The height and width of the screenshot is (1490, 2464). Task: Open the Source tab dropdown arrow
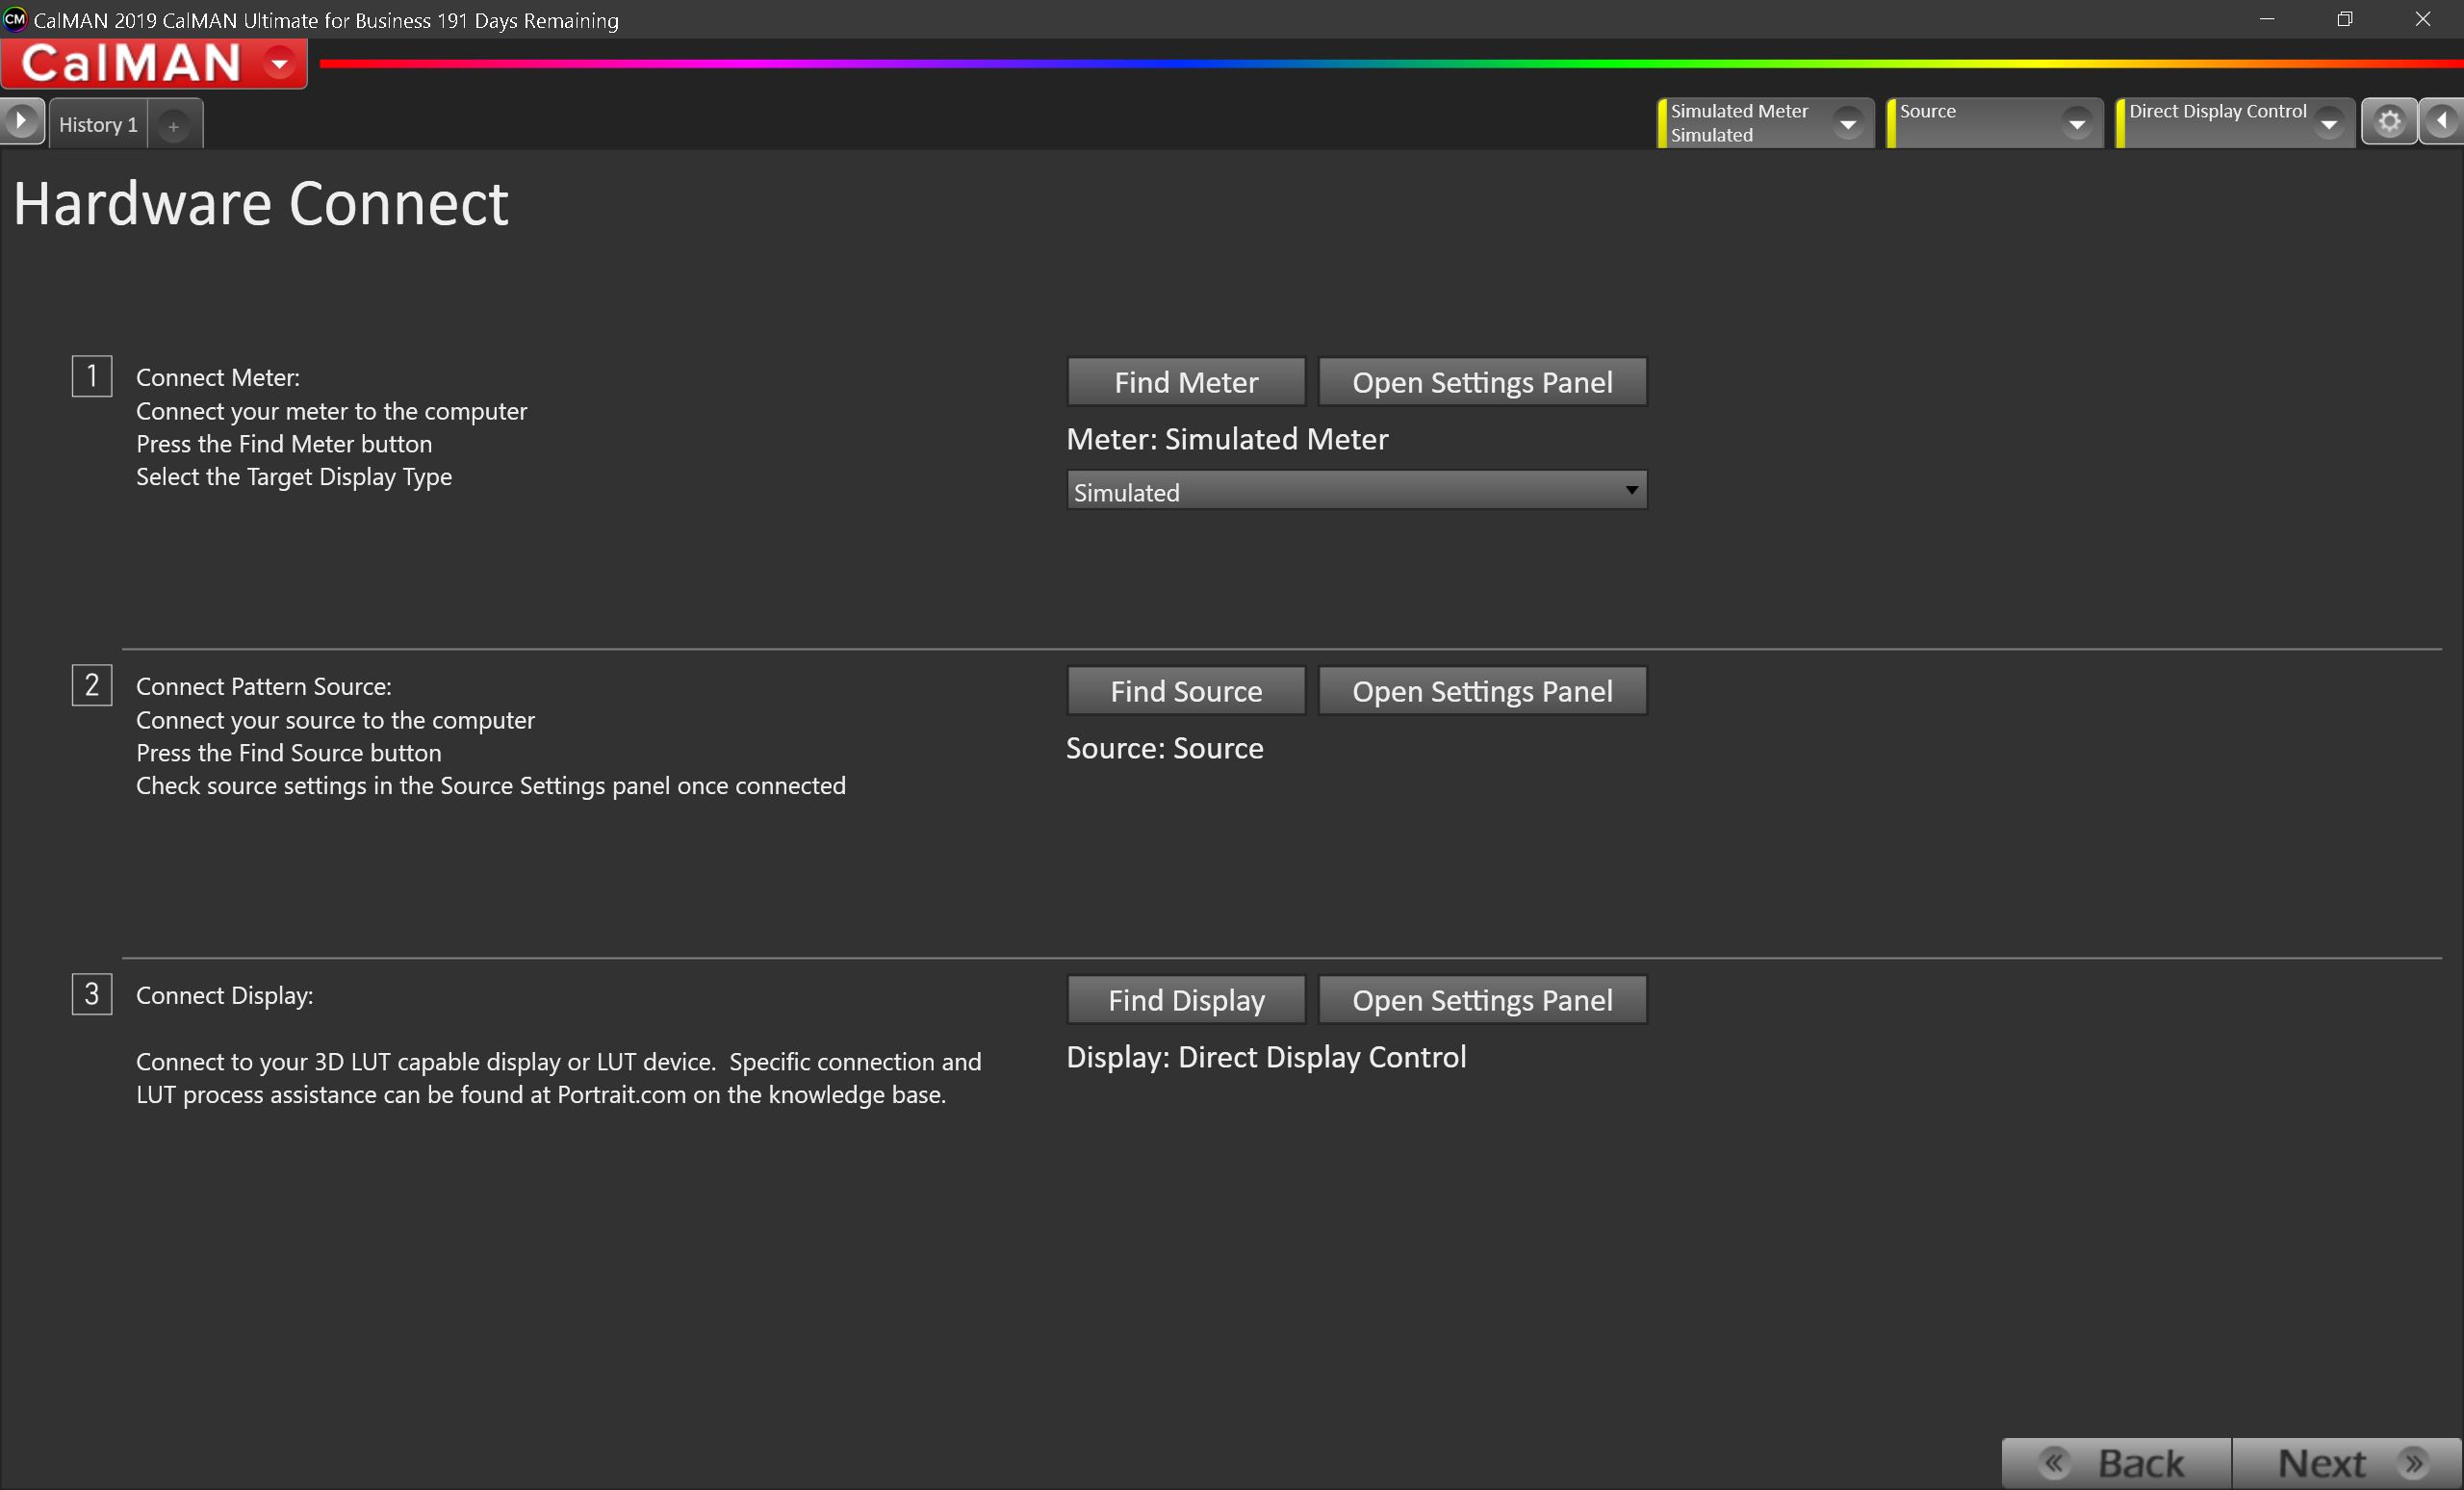pyautogui.click(x=2077, y=124)
